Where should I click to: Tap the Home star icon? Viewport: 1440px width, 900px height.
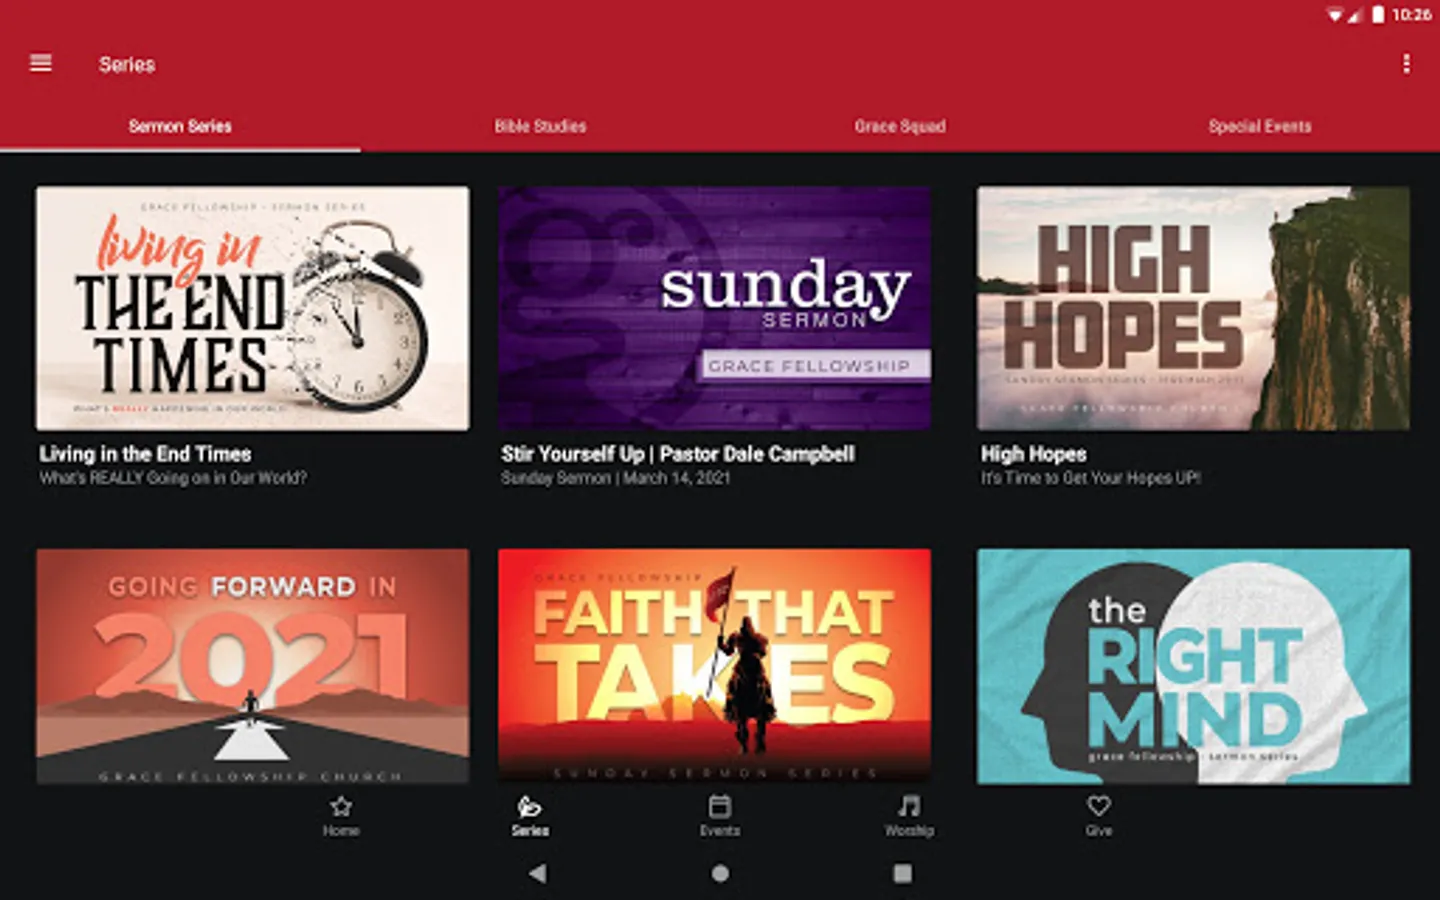pyautogui.click(x=341, y=806)
